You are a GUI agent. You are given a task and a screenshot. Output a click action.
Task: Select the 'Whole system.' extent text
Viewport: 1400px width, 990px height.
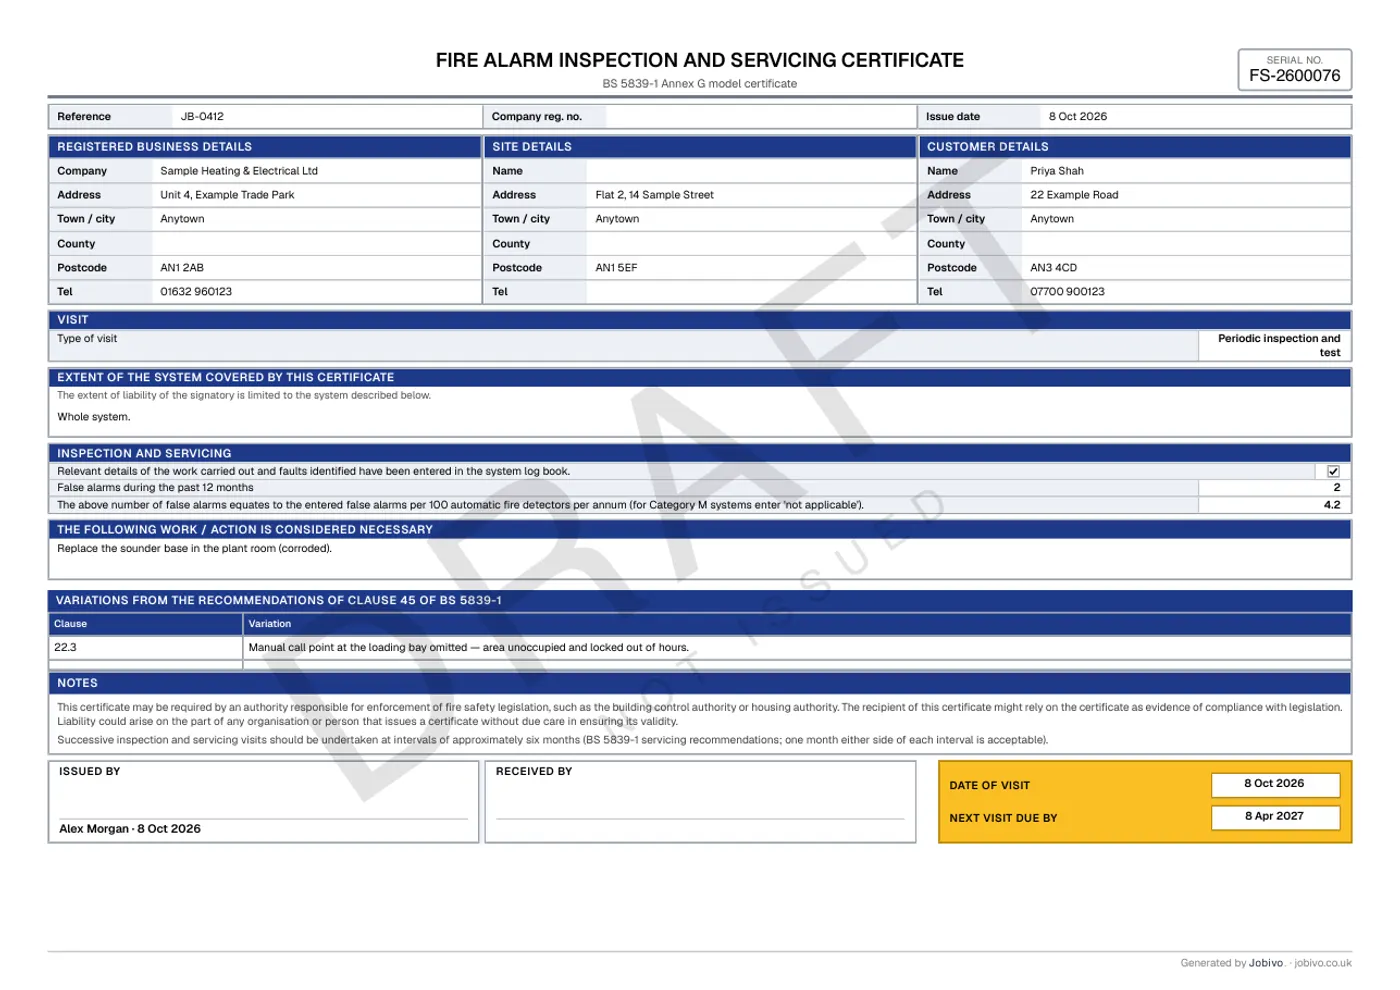pos(94,417)
